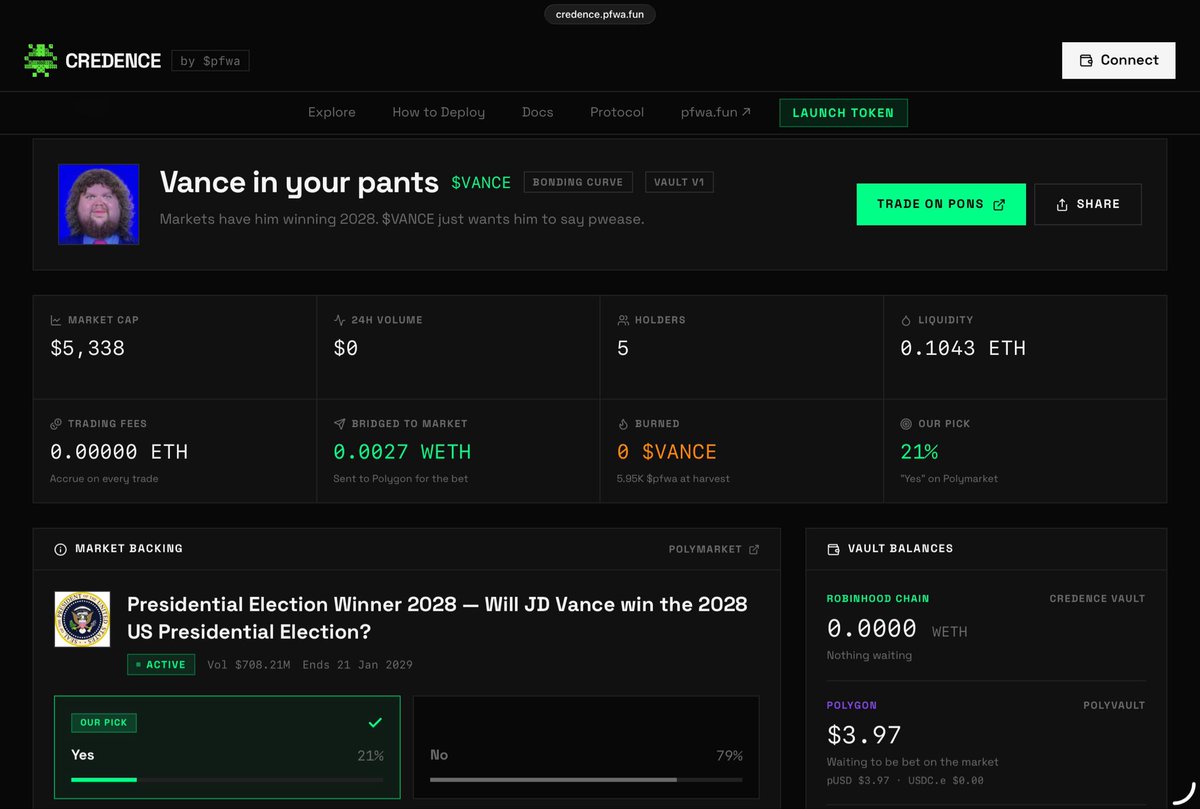
Task: Click the LAUNCH TOKEN button
Action: pos(843,113)
